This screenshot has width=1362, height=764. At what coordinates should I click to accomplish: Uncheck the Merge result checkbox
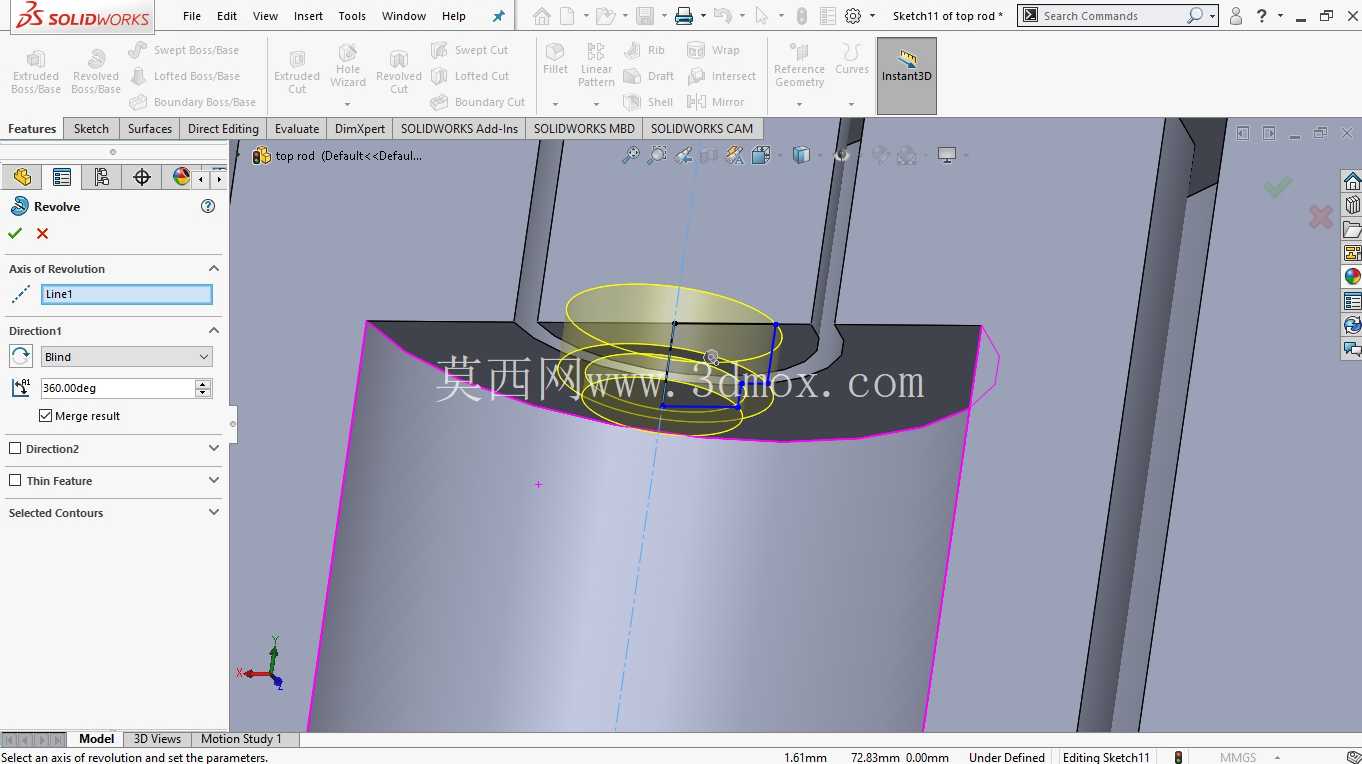pyautogui.click(x=46, y=416)
